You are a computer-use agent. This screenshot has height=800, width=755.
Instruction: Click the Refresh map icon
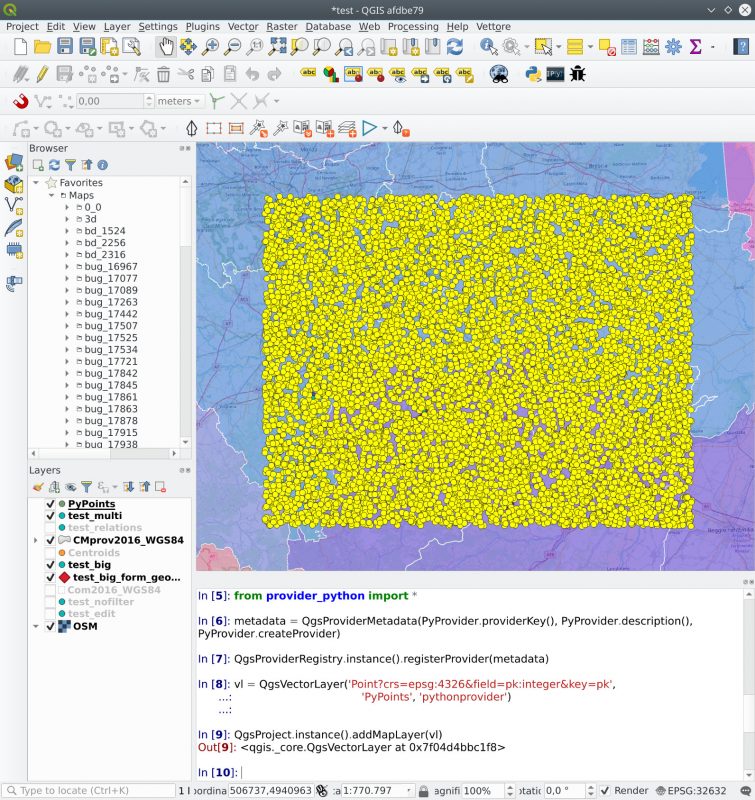point(455,47)
